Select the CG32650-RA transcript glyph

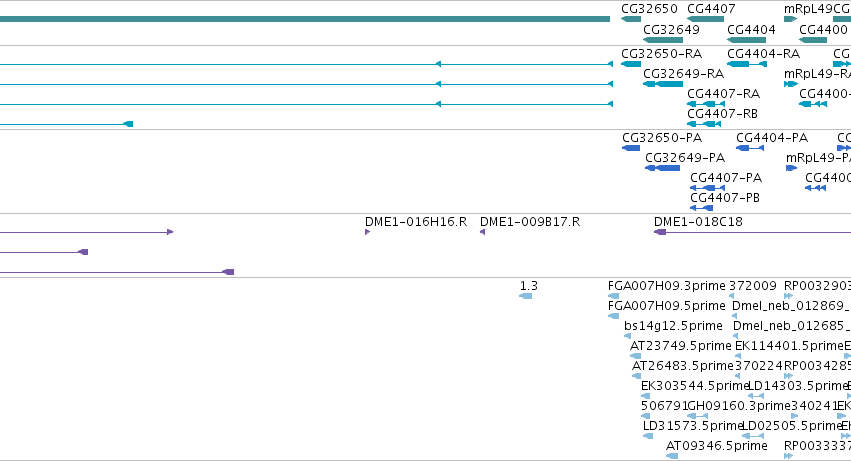tap(631, 64)
